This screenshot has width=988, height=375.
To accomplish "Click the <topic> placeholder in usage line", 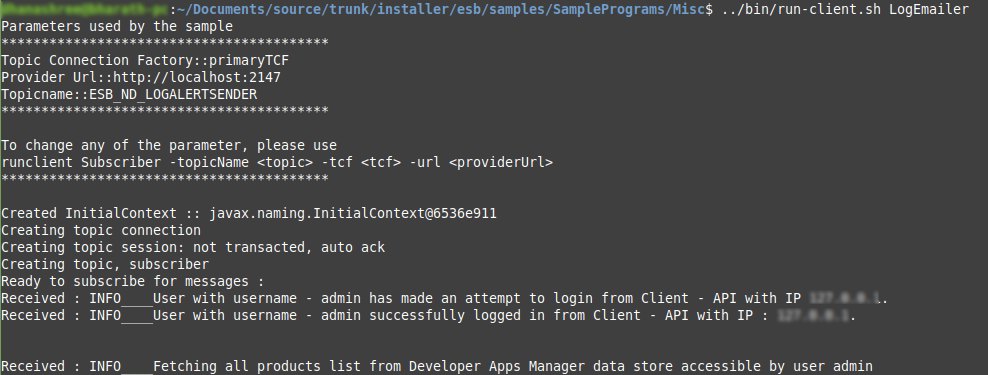I will [285, 163].
